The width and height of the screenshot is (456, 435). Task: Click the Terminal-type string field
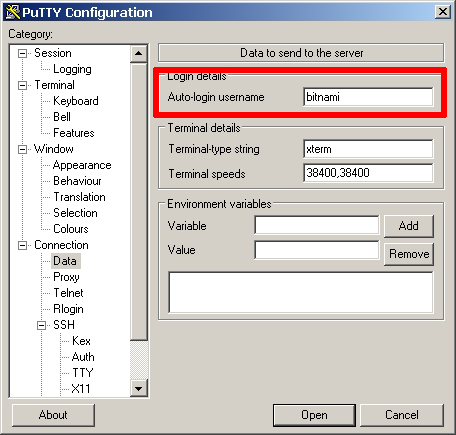click(x=368, y=149)
